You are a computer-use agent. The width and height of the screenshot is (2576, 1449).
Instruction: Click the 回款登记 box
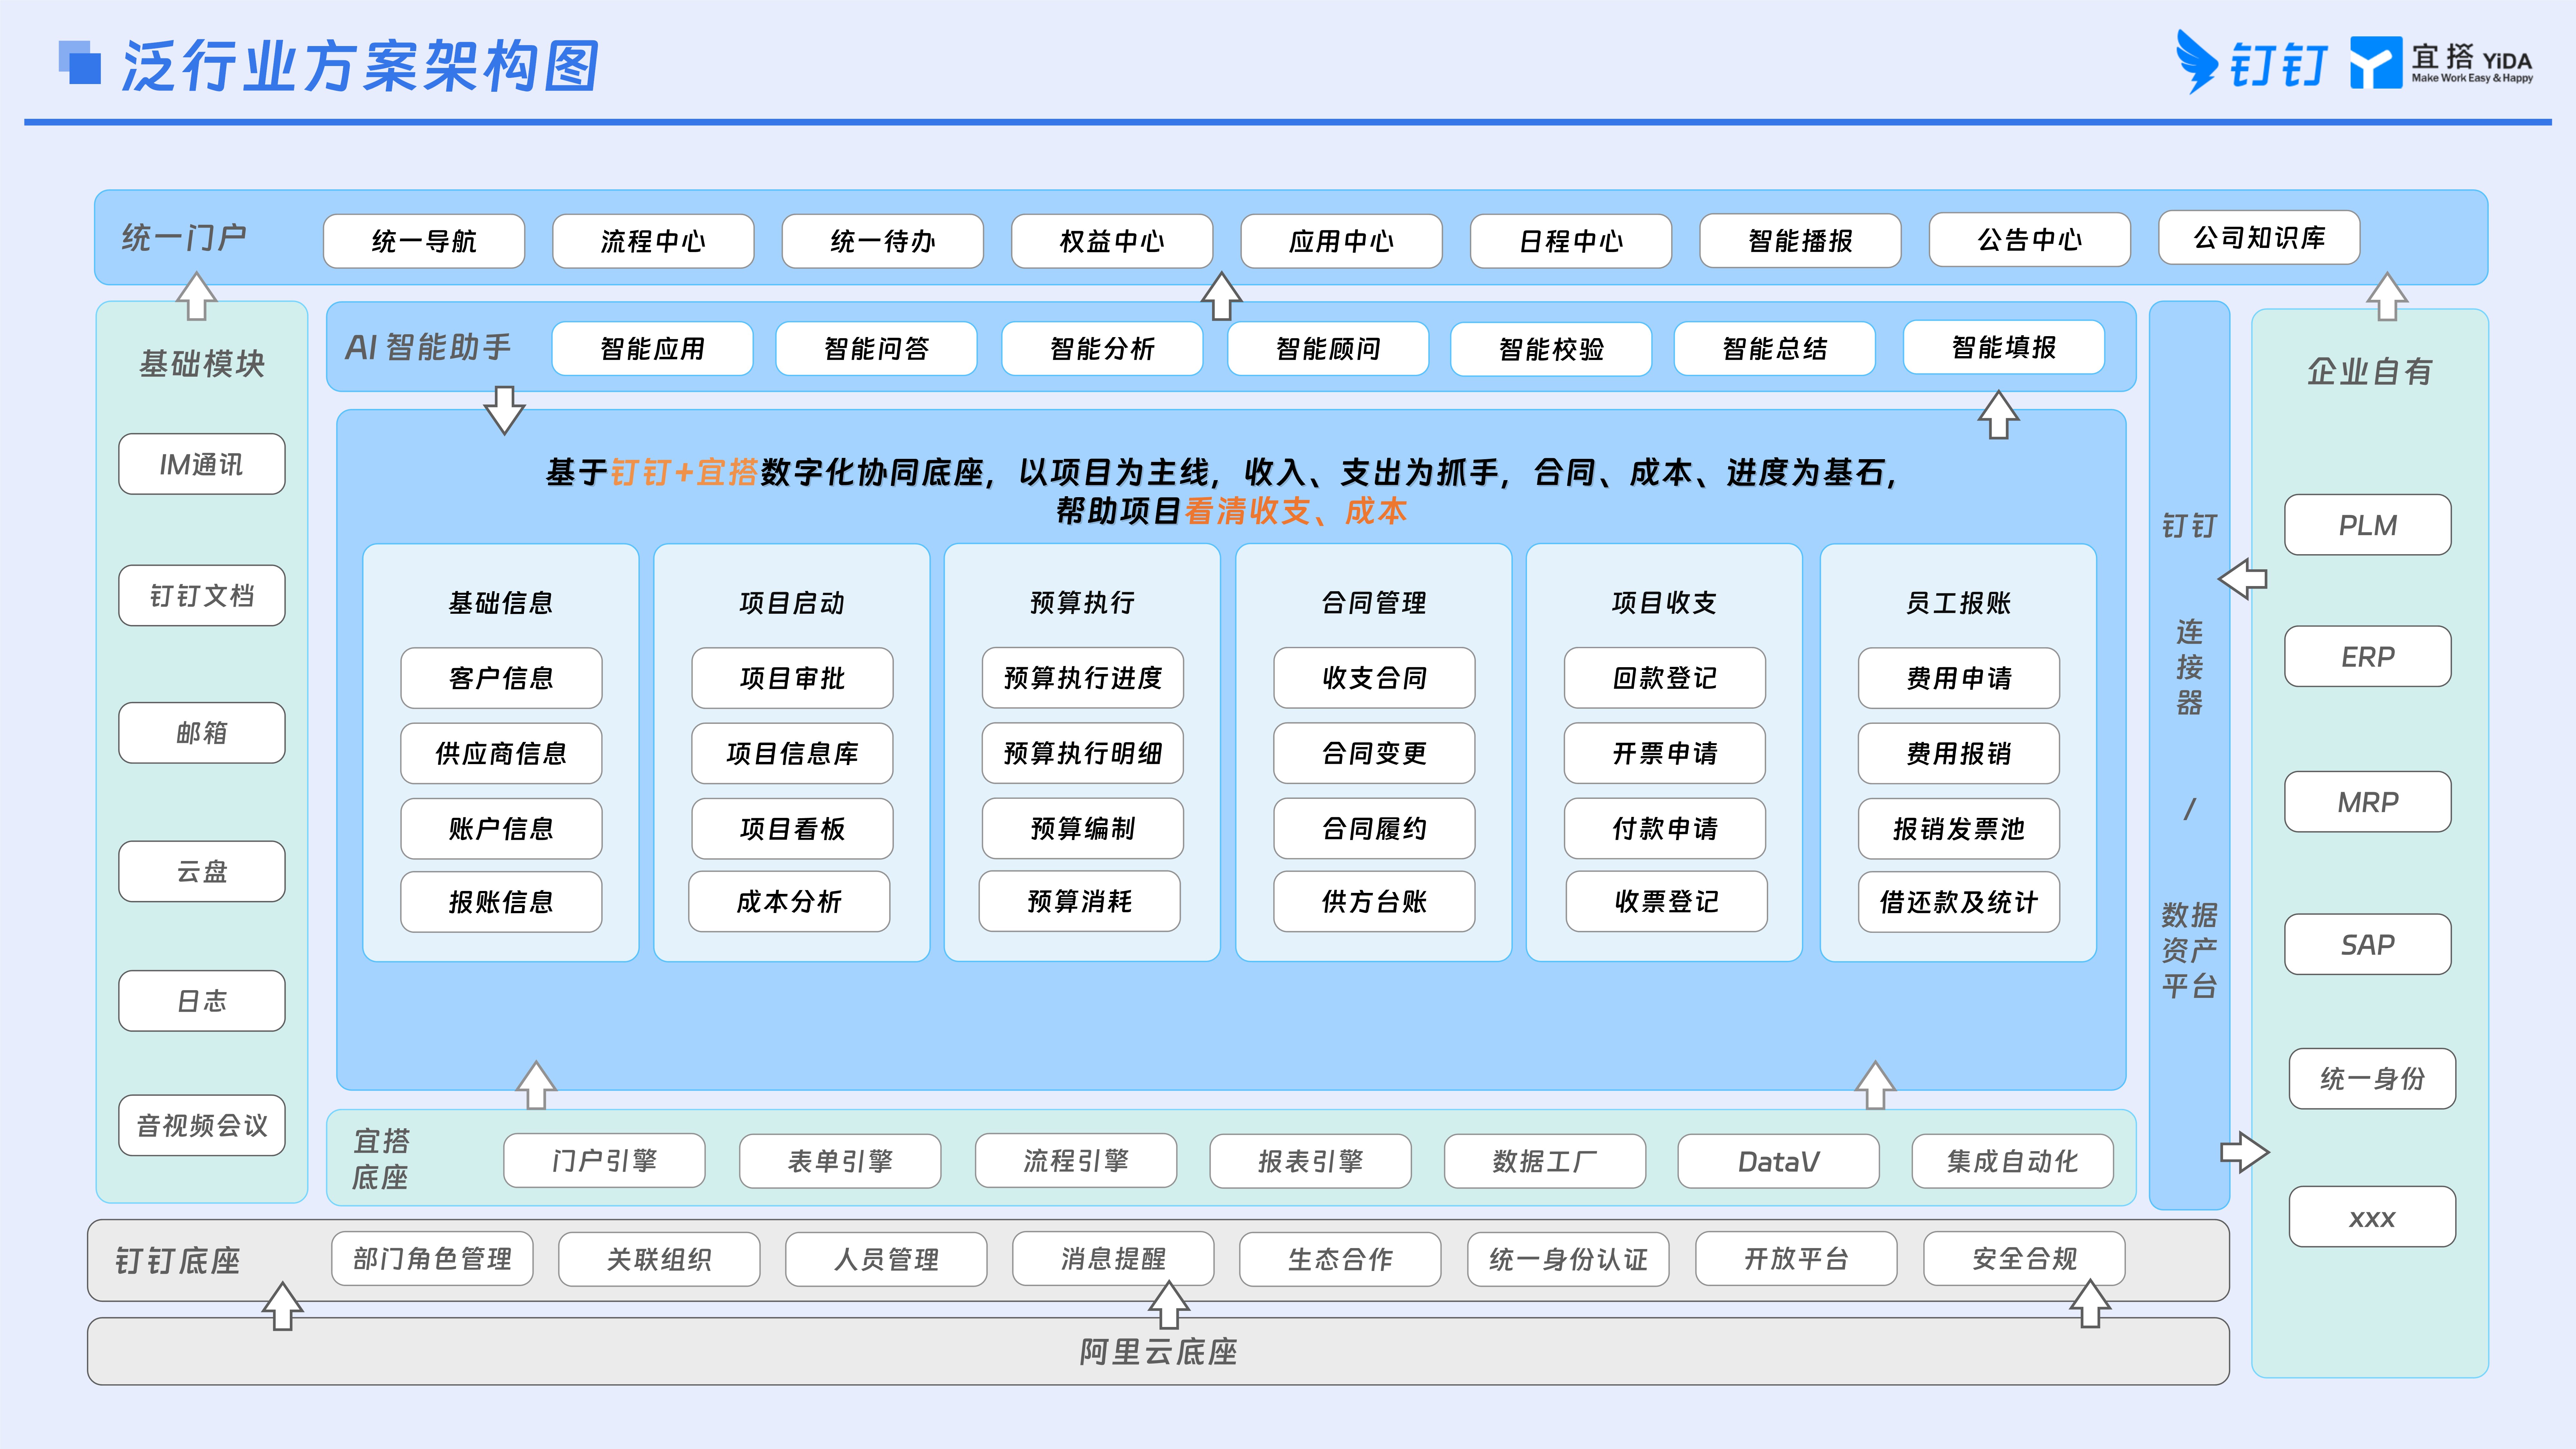(1665, 678)
